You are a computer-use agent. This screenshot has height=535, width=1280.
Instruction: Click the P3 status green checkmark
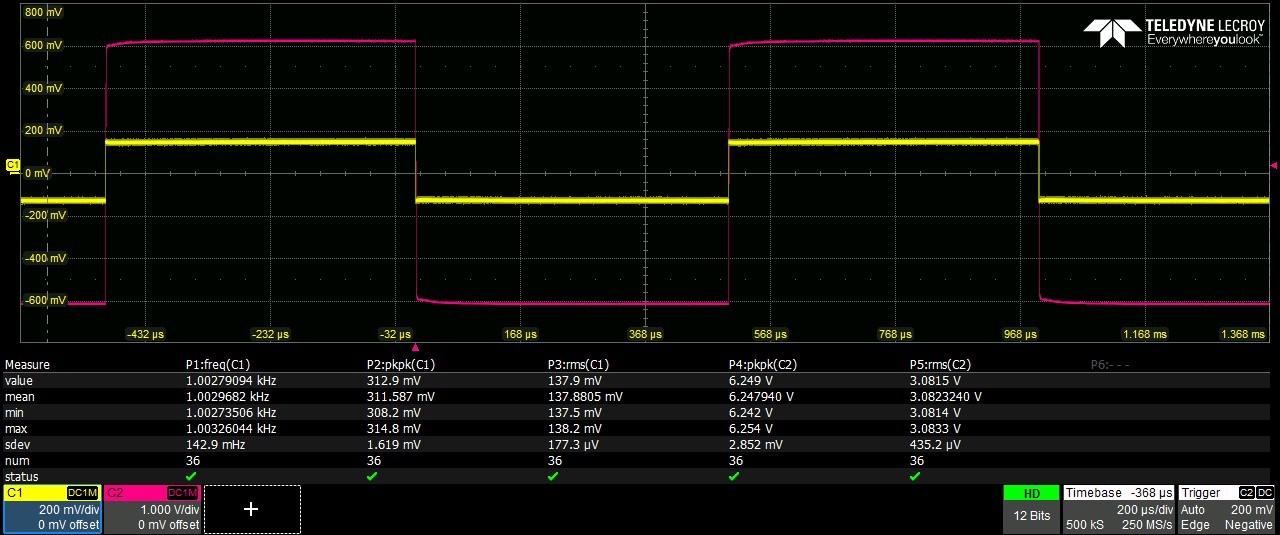point(554,477)
